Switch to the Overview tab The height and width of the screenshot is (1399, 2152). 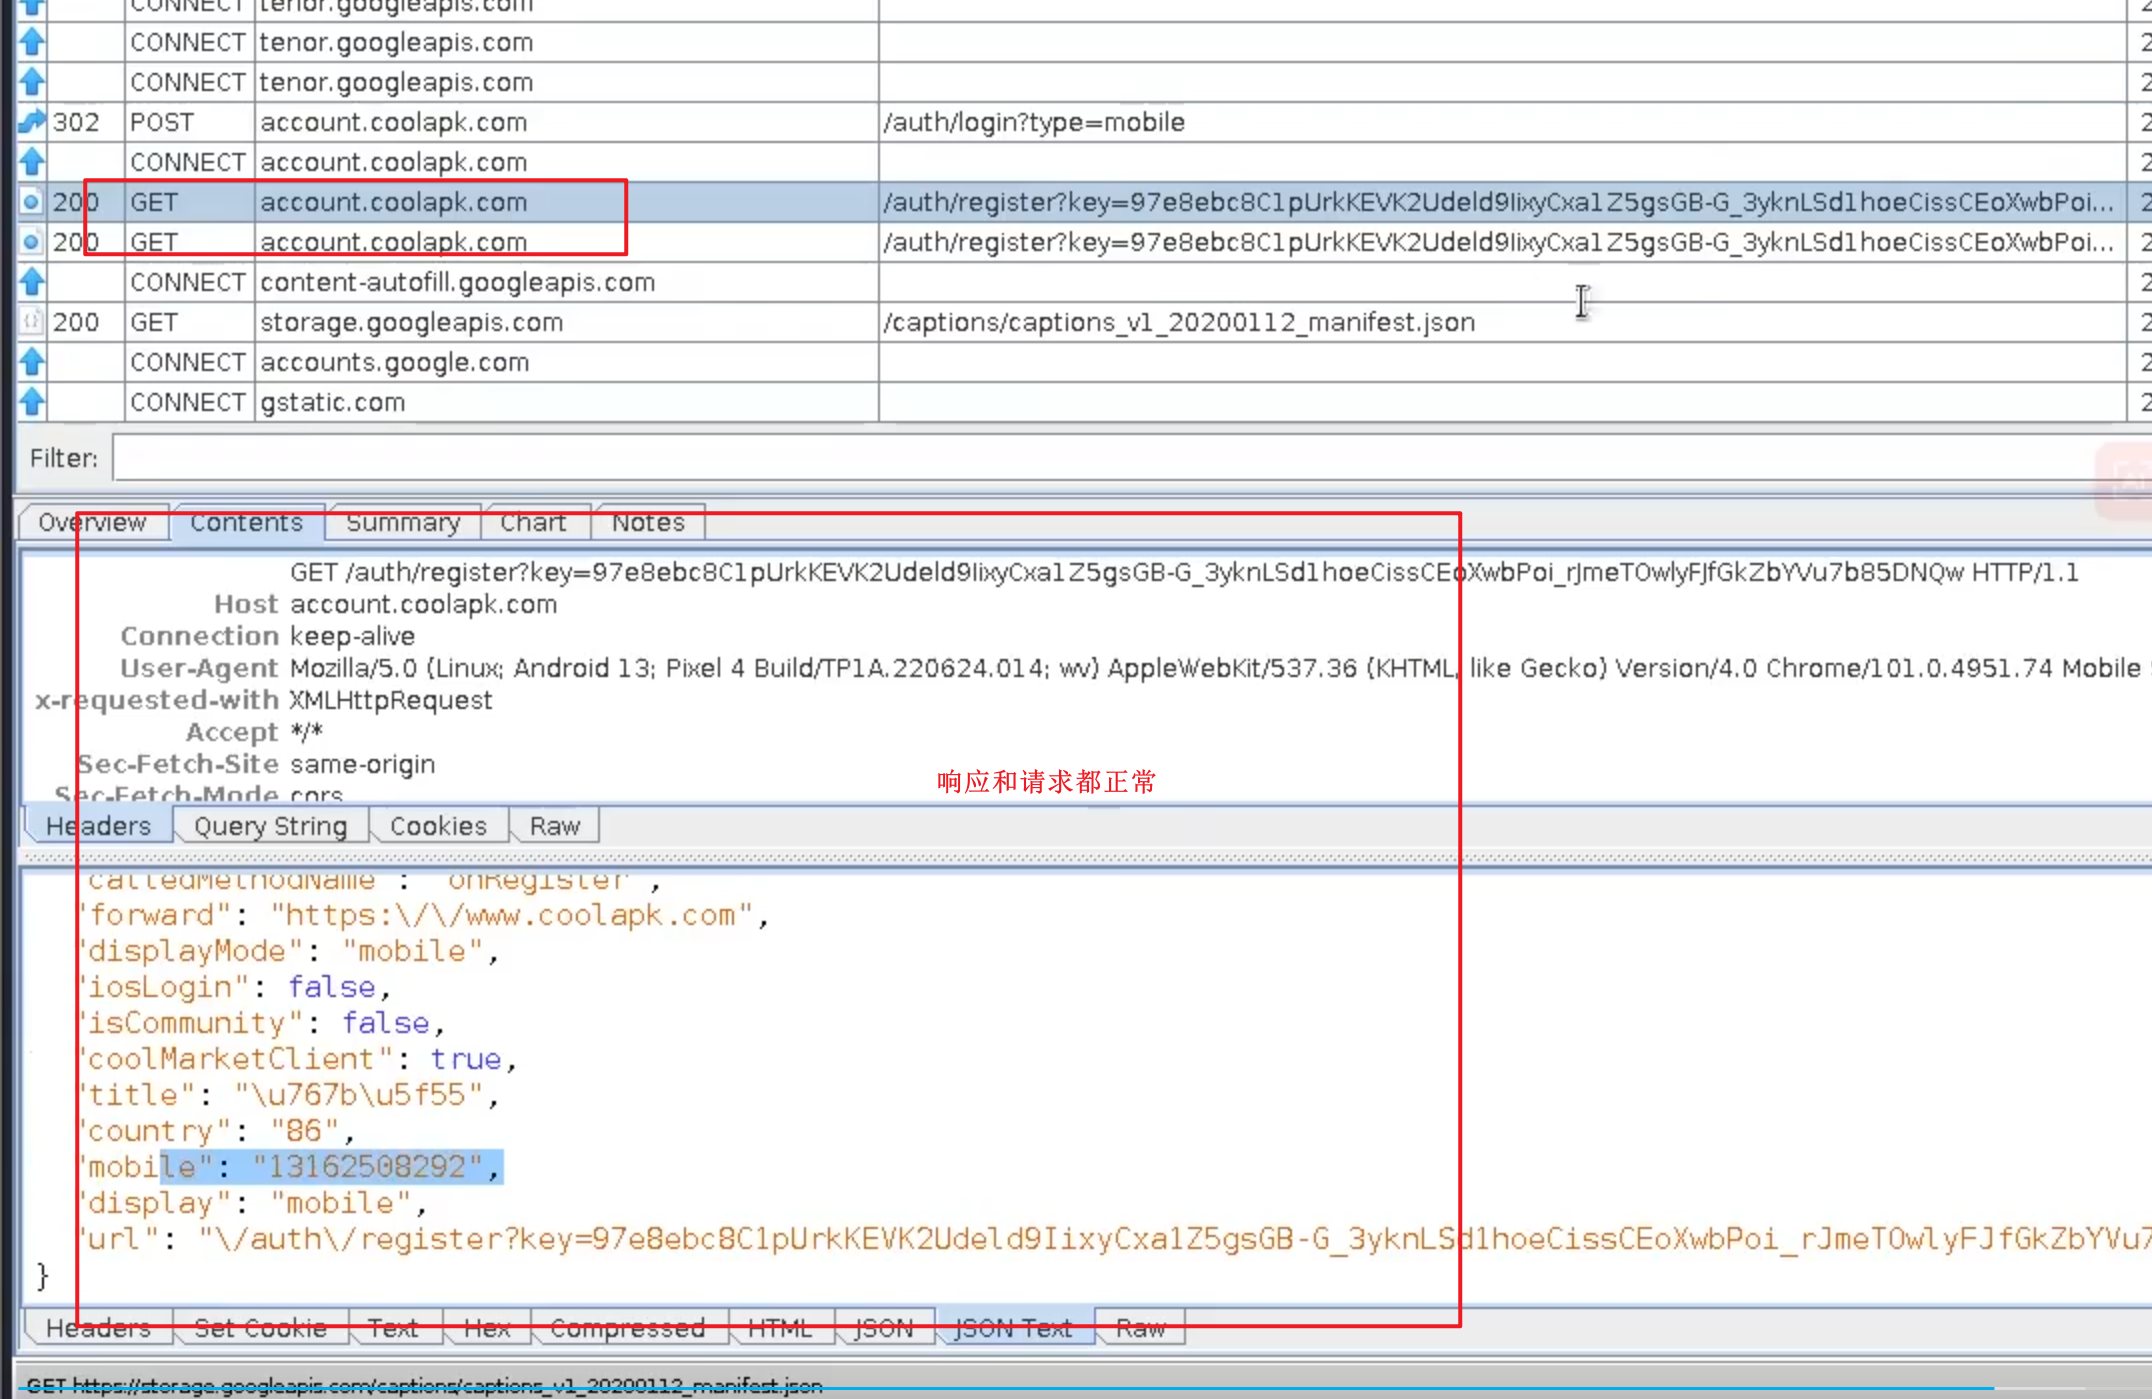coord(91,522)
